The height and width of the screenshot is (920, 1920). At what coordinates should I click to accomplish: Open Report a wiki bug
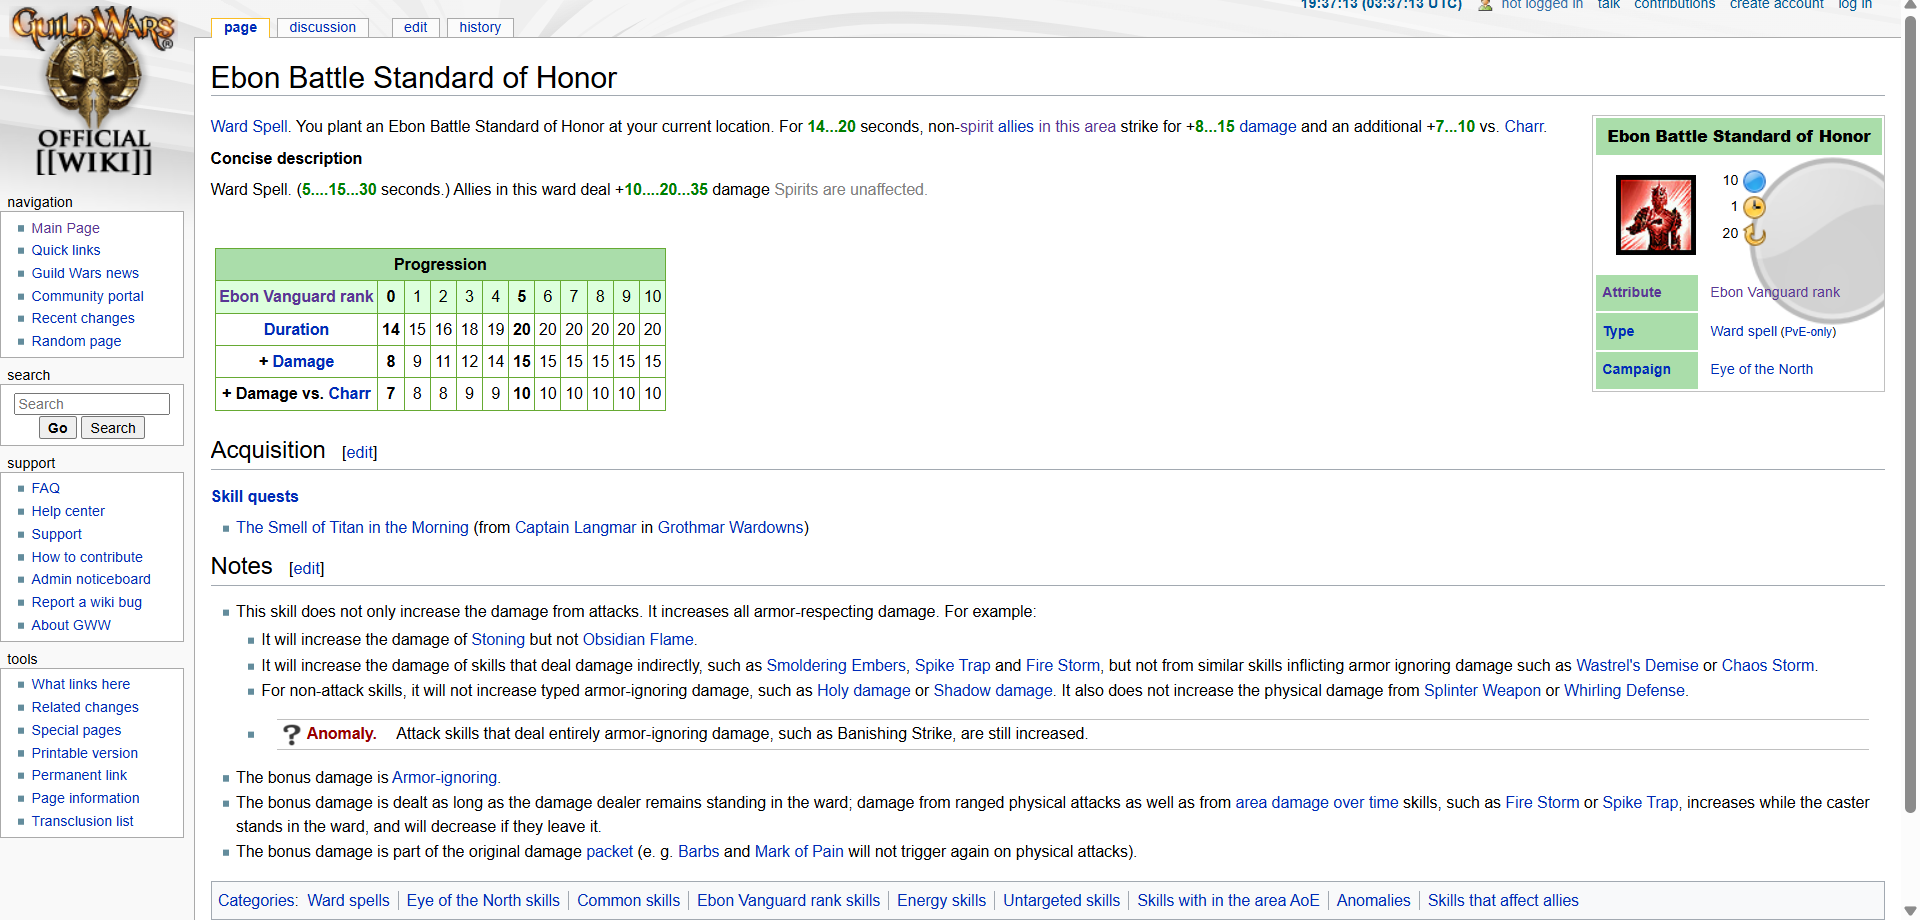87,602
